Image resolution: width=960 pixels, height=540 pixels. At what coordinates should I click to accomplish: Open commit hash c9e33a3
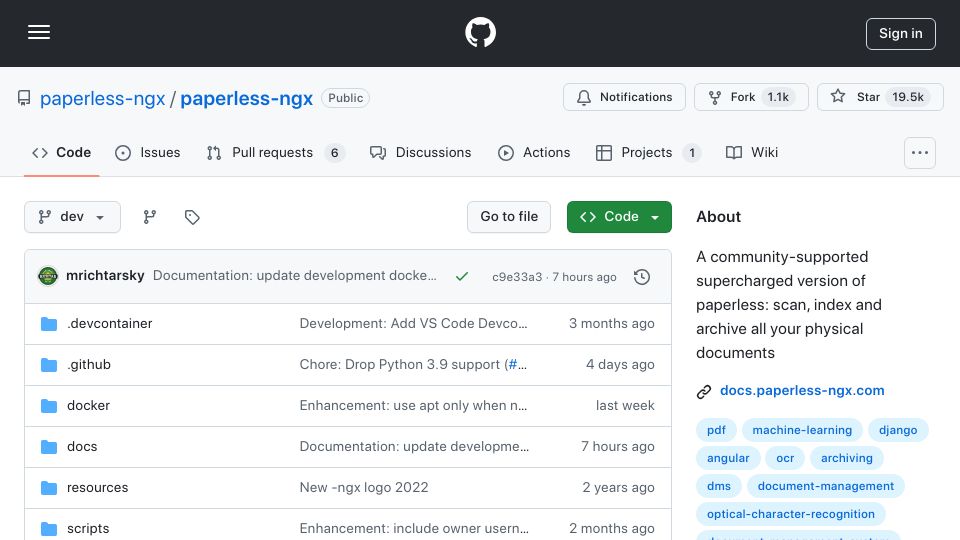click(x=517, y=277)
